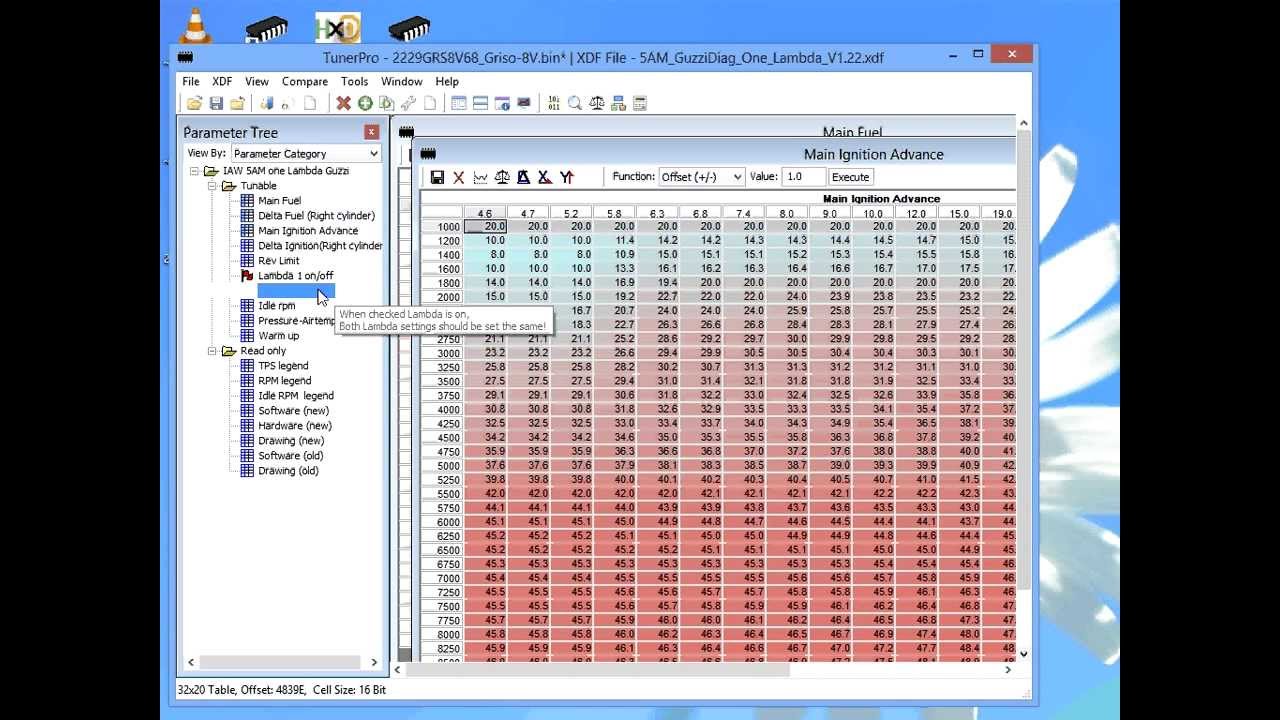The width and height of the screenshot is (1280, 720).
Task: Click the parameter tree window layout icon
Action: (x=459, y=103)
